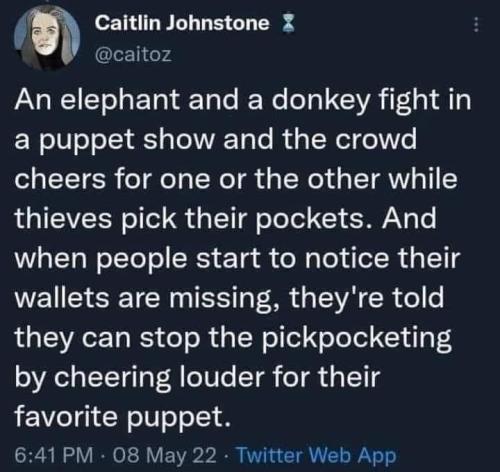The width and height of the screenshot is (500, 472).
Task: Click the word 'crowd' in the tweet
Action: pyautogui.click(x=376, y=139)
